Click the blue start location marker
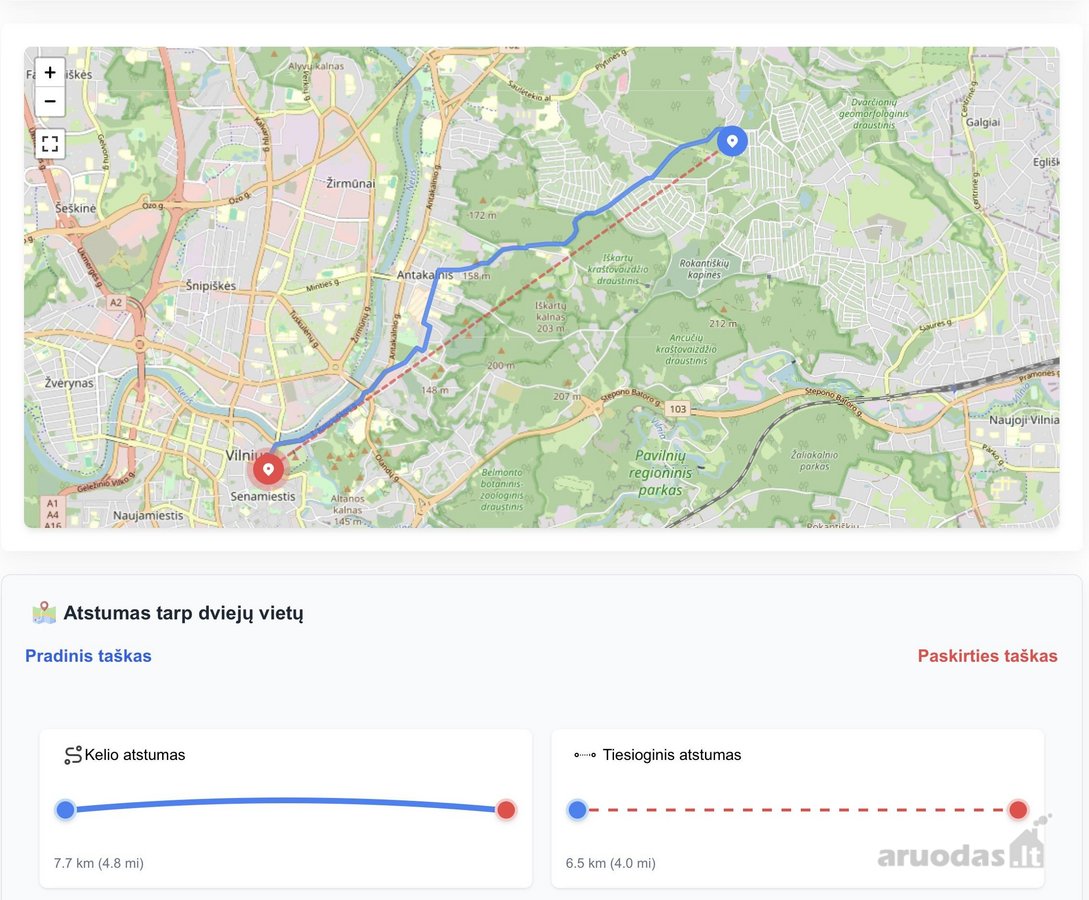Viewport: 1089px width, 900px height. click(x=732, y=141)
